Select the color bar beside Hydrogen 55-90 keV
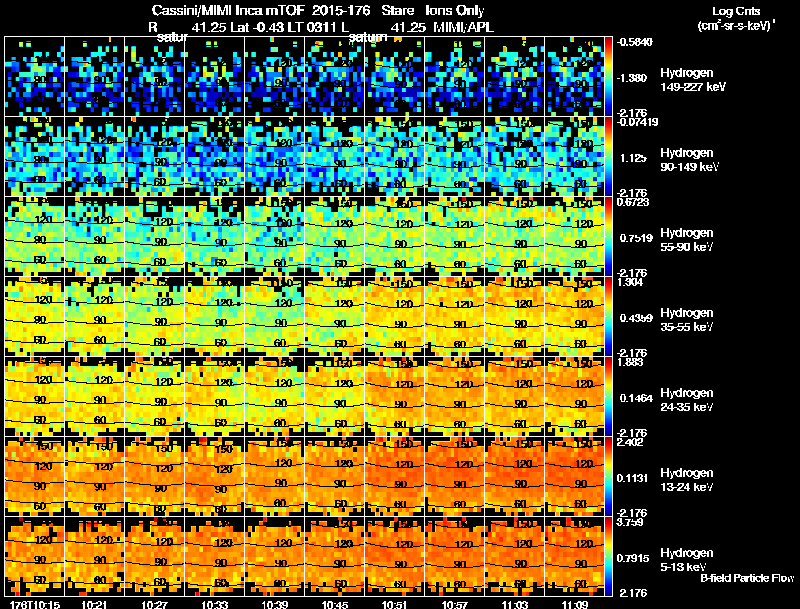 (608, 237)
